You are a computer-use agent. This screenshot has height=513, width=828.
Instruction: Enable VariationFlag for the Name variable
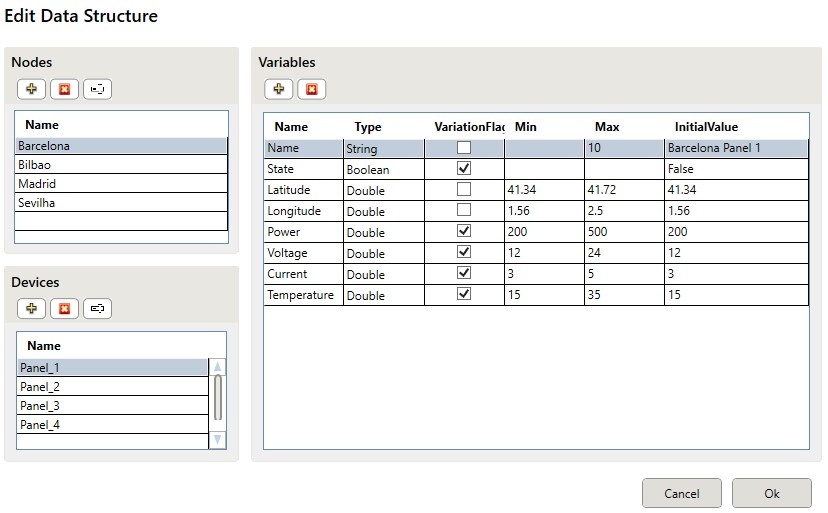[463, 148]
